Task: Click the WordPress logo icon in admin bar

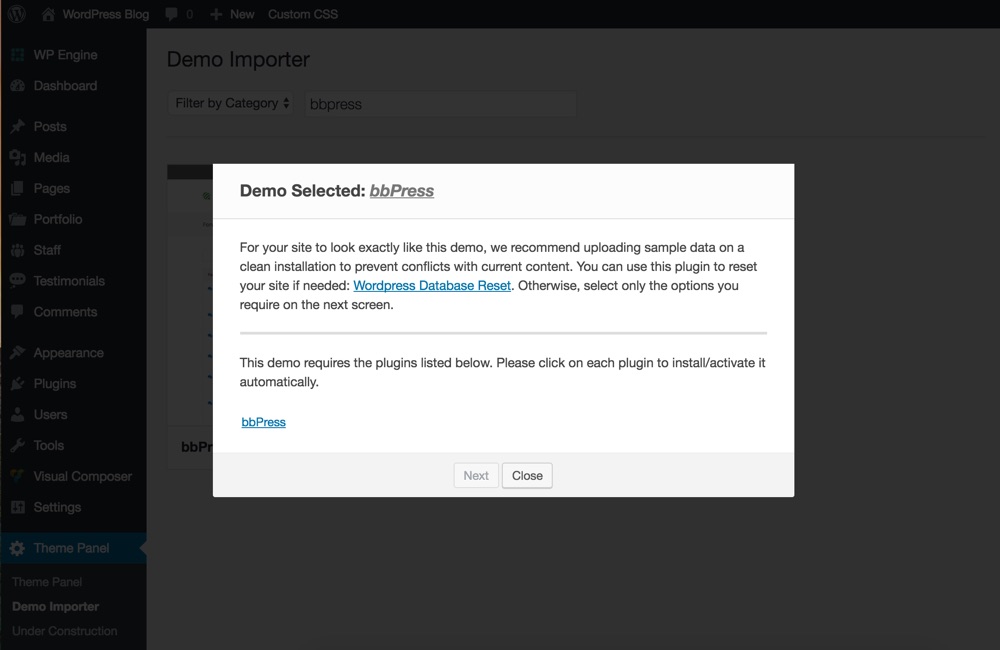Action: [x=17, y=13]
